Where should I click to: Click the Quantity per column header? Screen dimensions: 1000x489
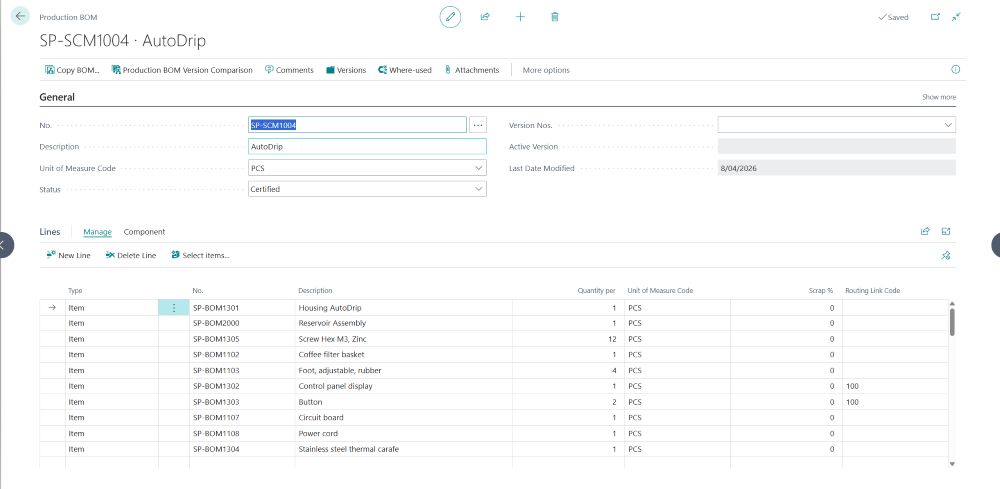tap(596, 291)
